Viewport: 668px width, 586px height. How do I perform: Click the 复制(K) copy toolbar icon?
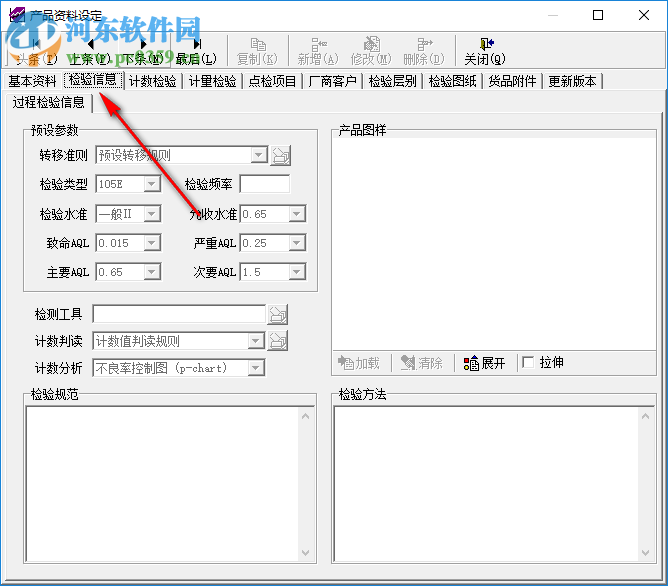(257, 51)
